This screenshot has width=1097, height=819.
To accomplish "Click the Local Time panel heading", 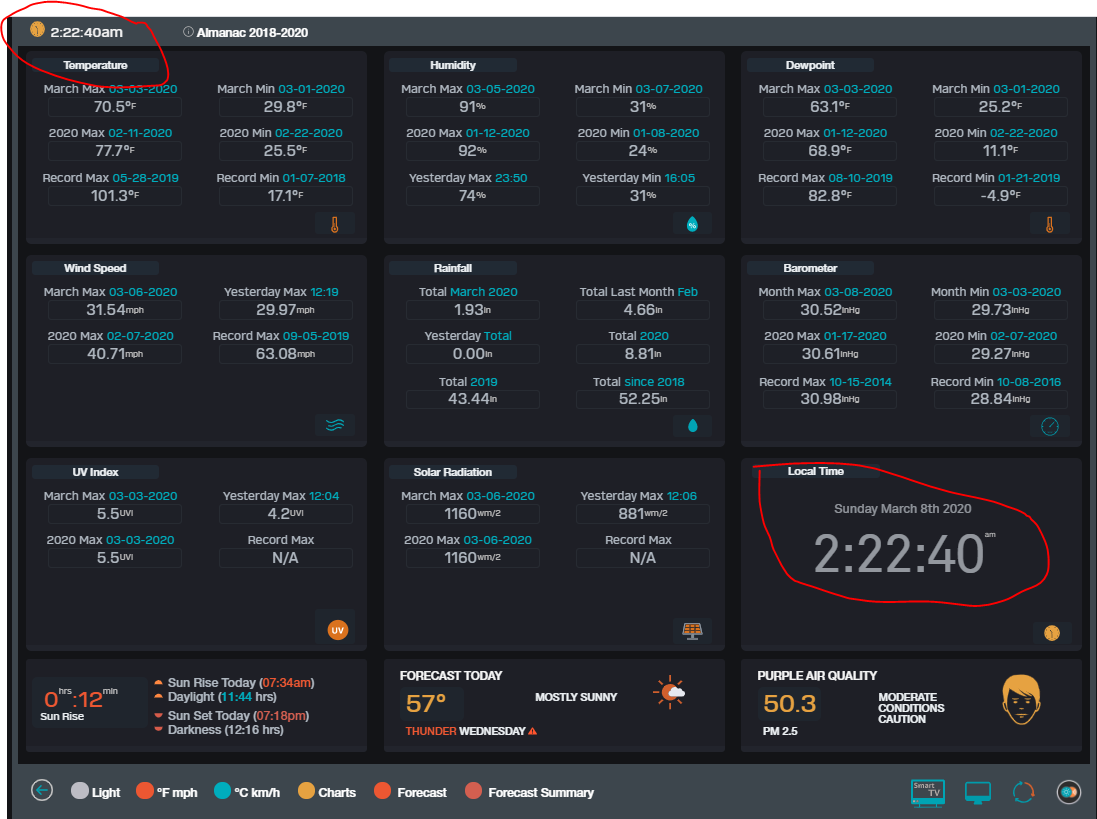I will click(x=816, y=471).
